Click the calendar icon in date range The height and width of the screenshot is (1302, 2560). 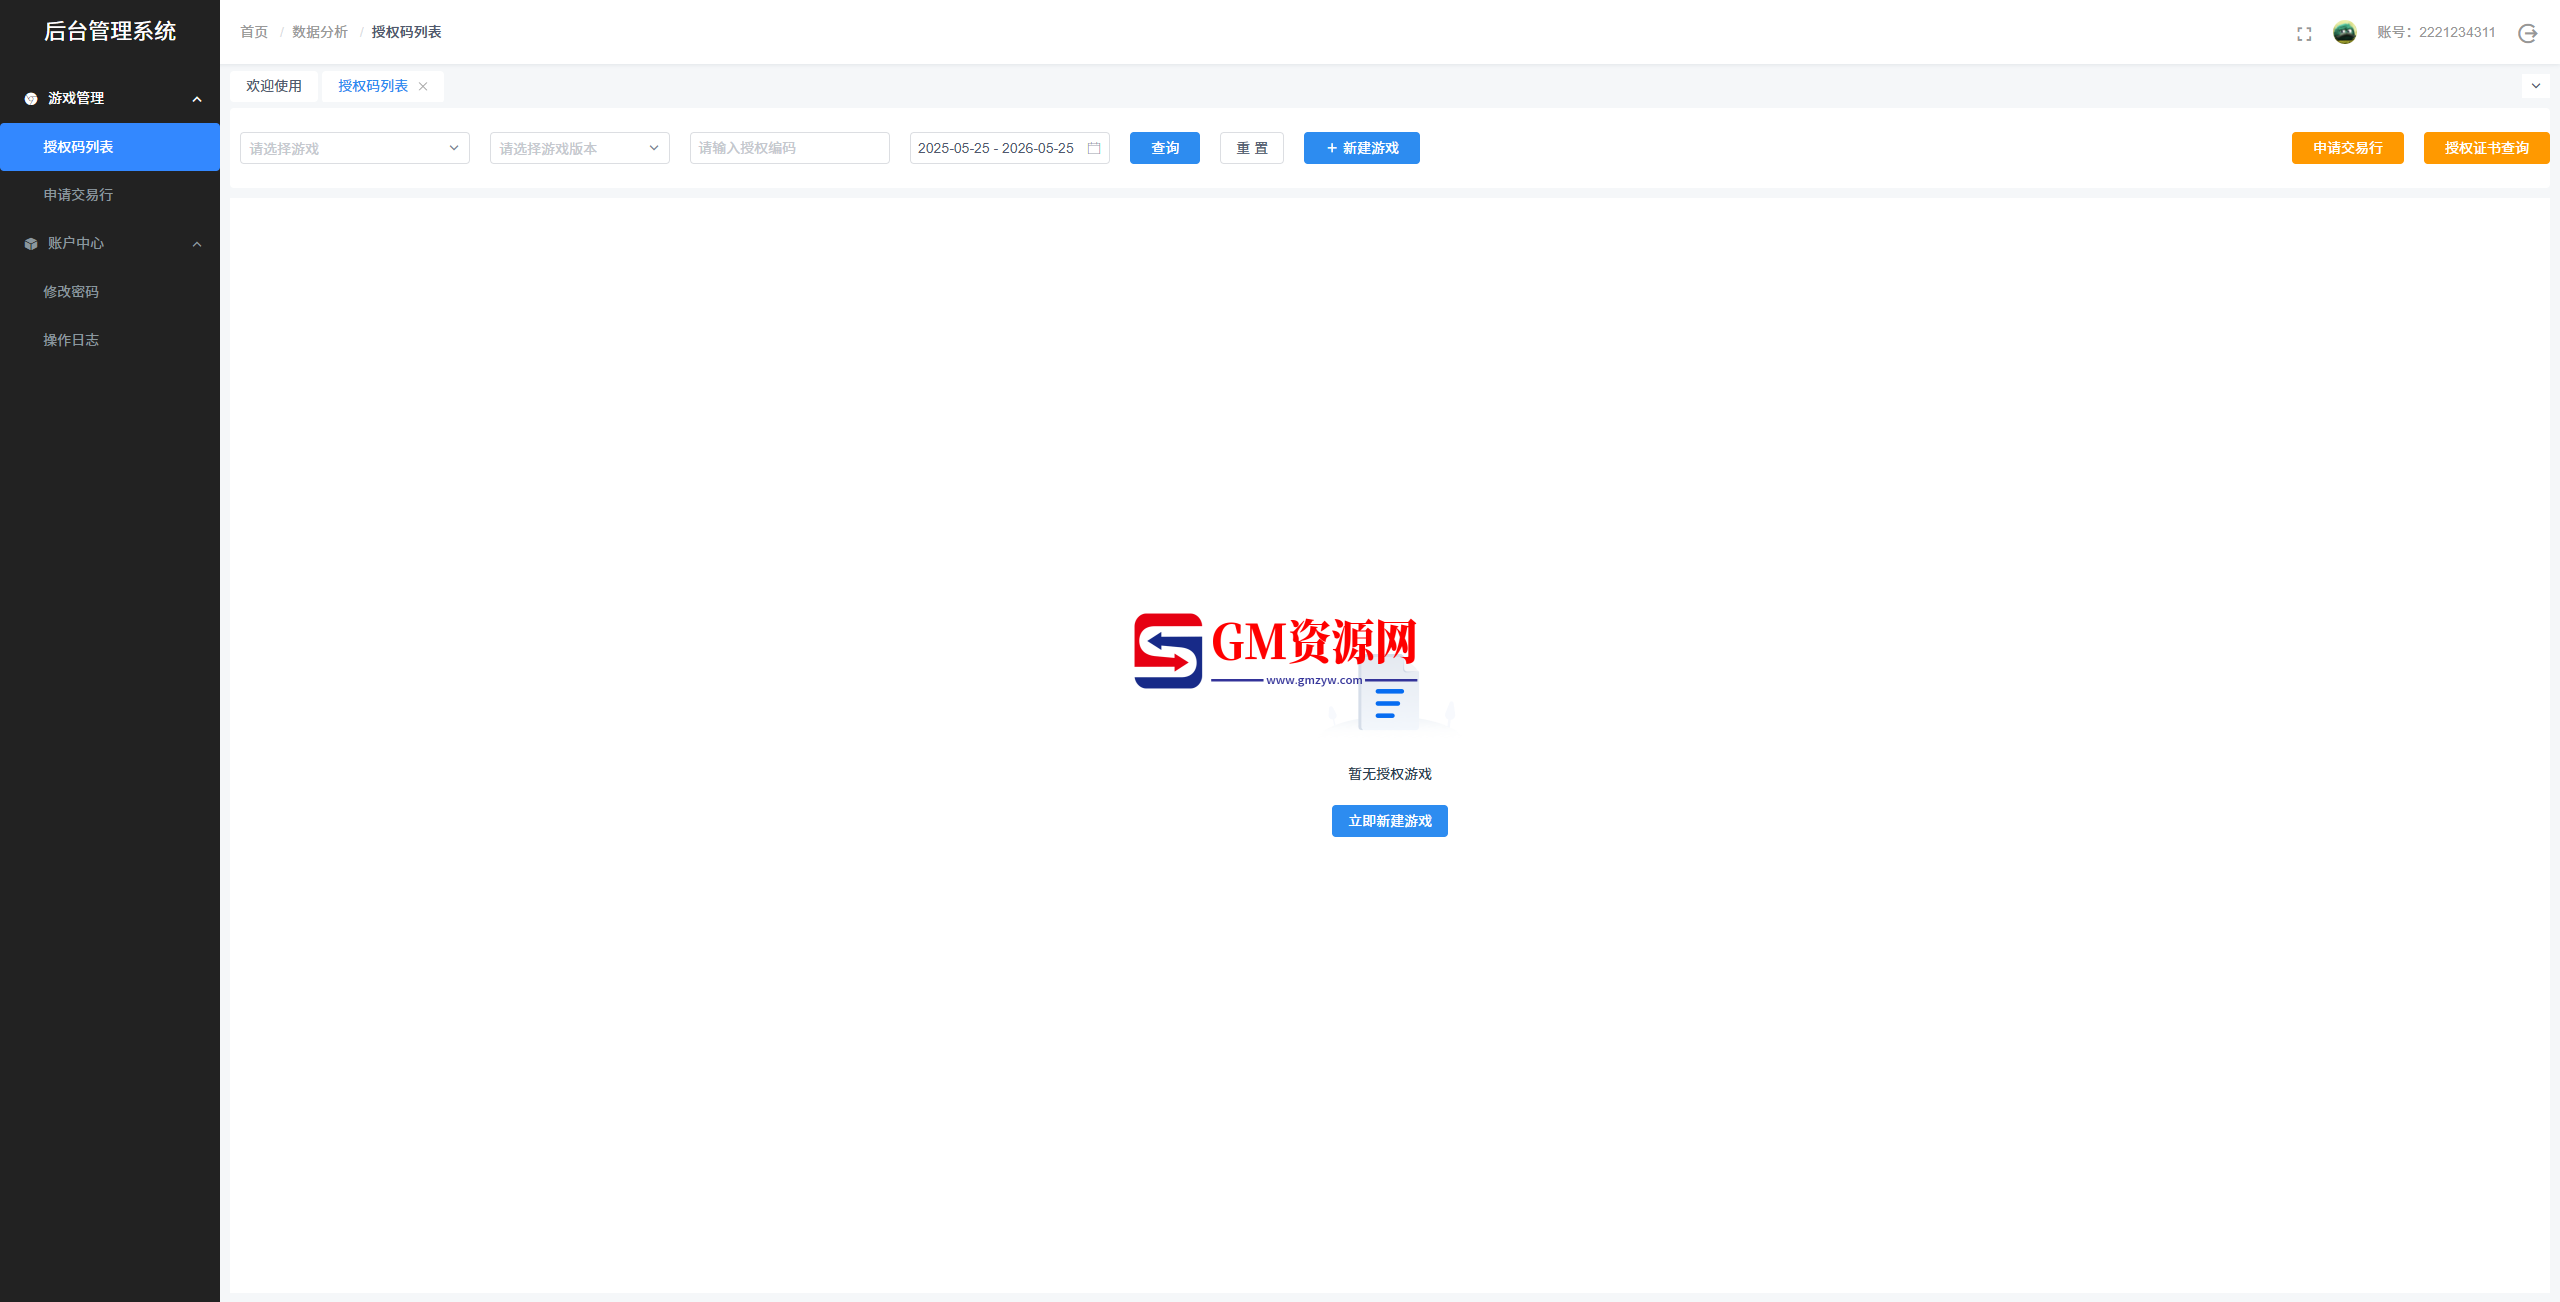point(1094,148)
